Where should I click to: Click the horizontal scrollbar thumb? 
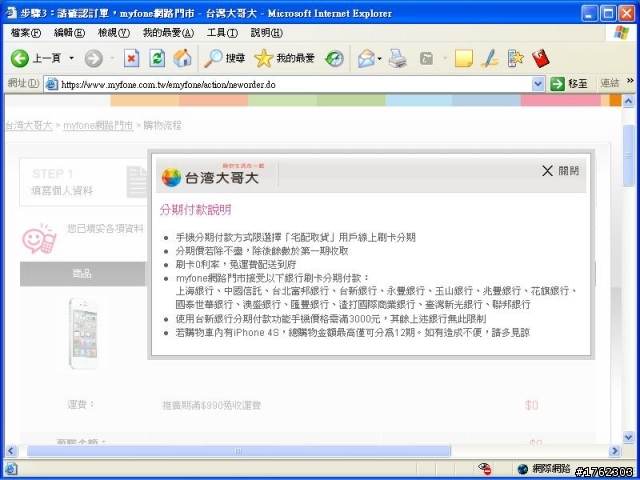239,451
